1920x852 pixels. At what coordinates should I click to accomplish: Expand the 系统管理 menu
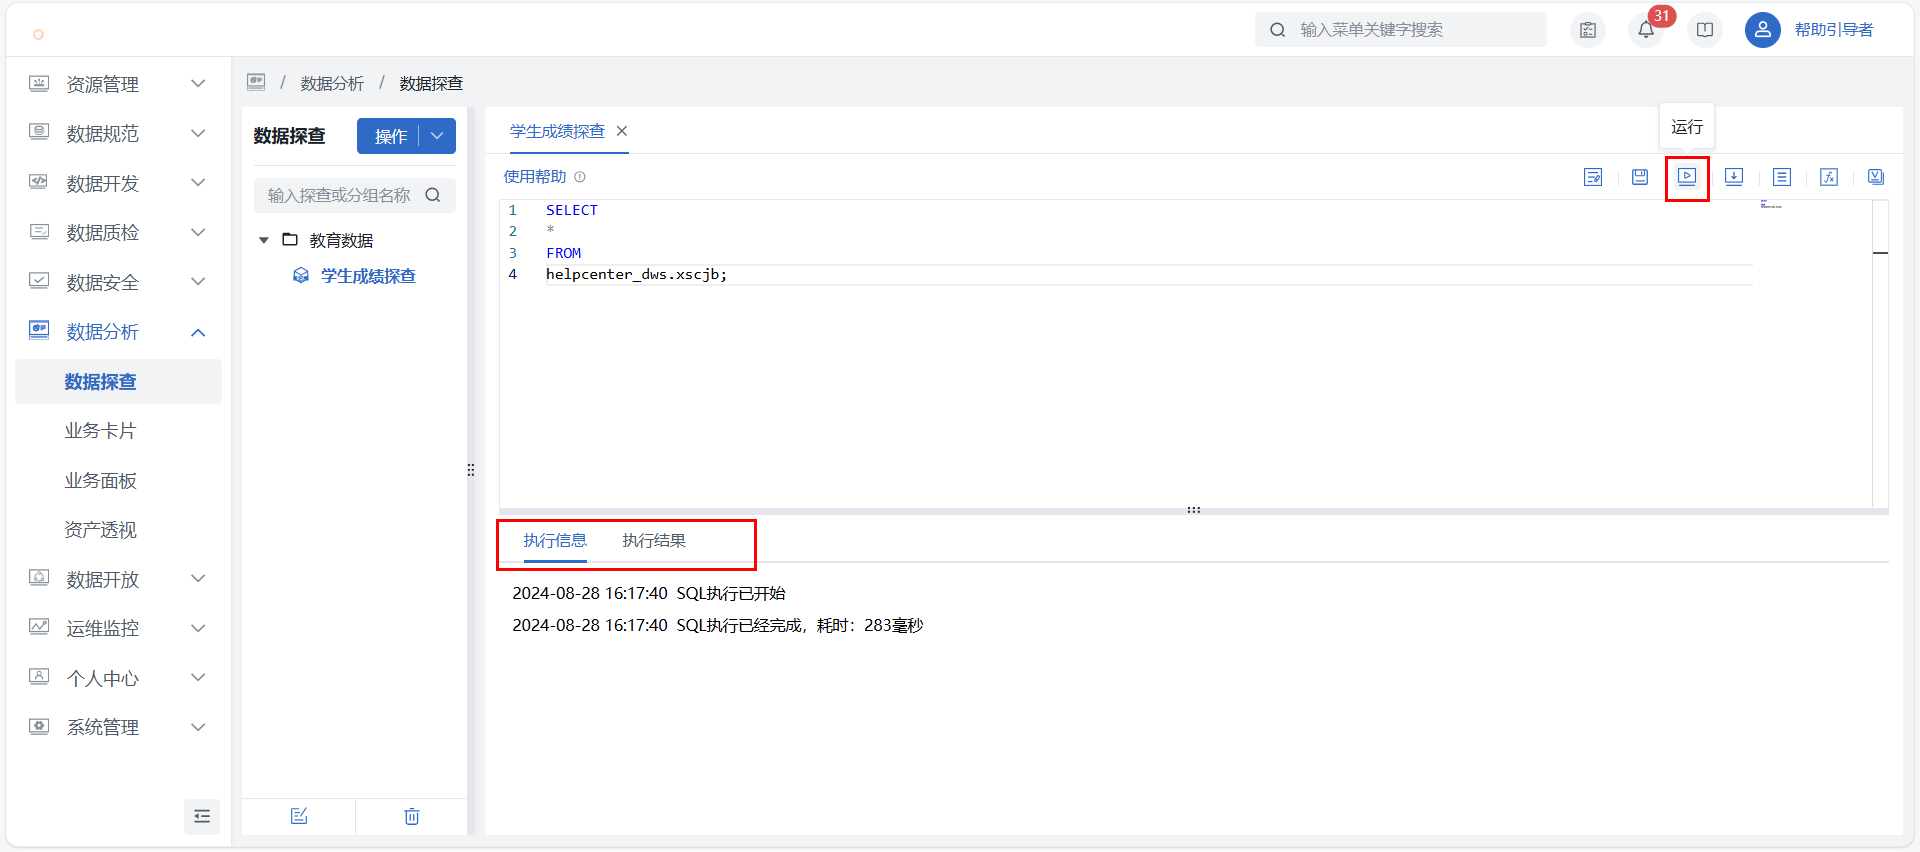119,727
